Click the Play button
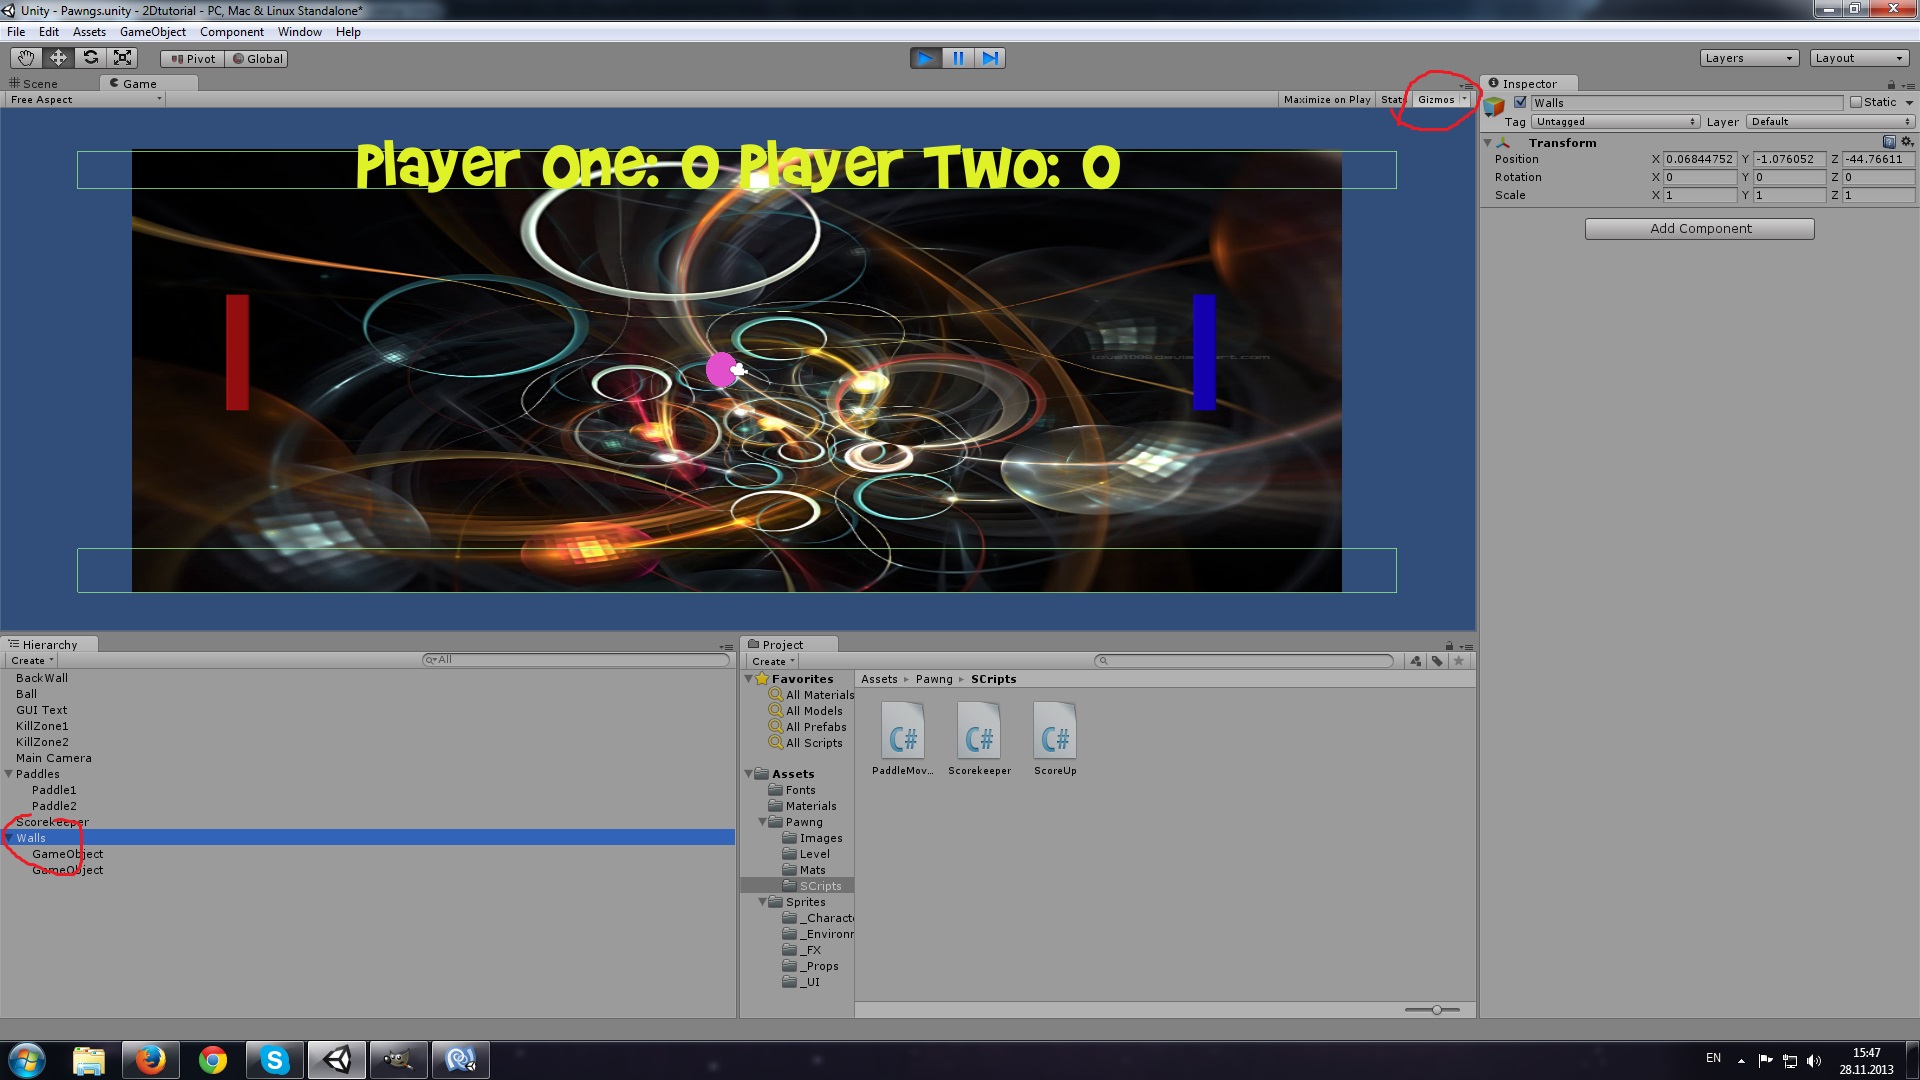 pos(926,58)
